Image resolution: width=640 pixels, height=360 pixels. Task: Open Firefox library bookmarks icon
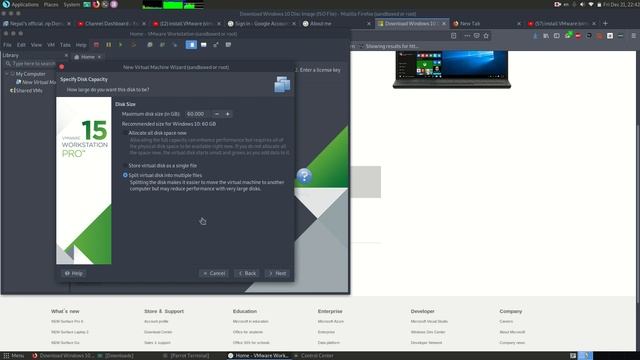[x=546, y=36]
